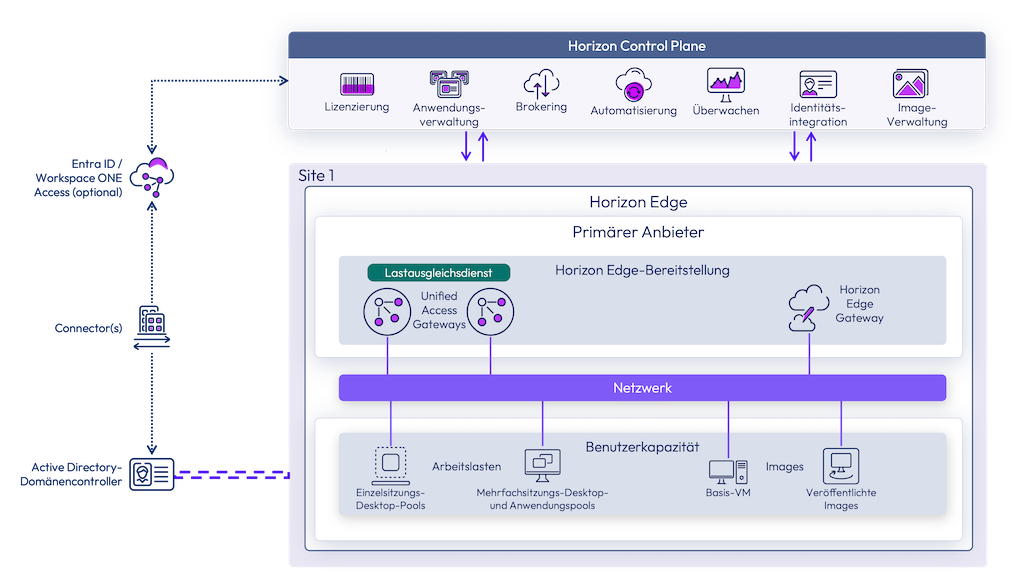The image size is (1022, 582).
Task: Select the Veröffentlichte Images label
Action: pos(841,499)
